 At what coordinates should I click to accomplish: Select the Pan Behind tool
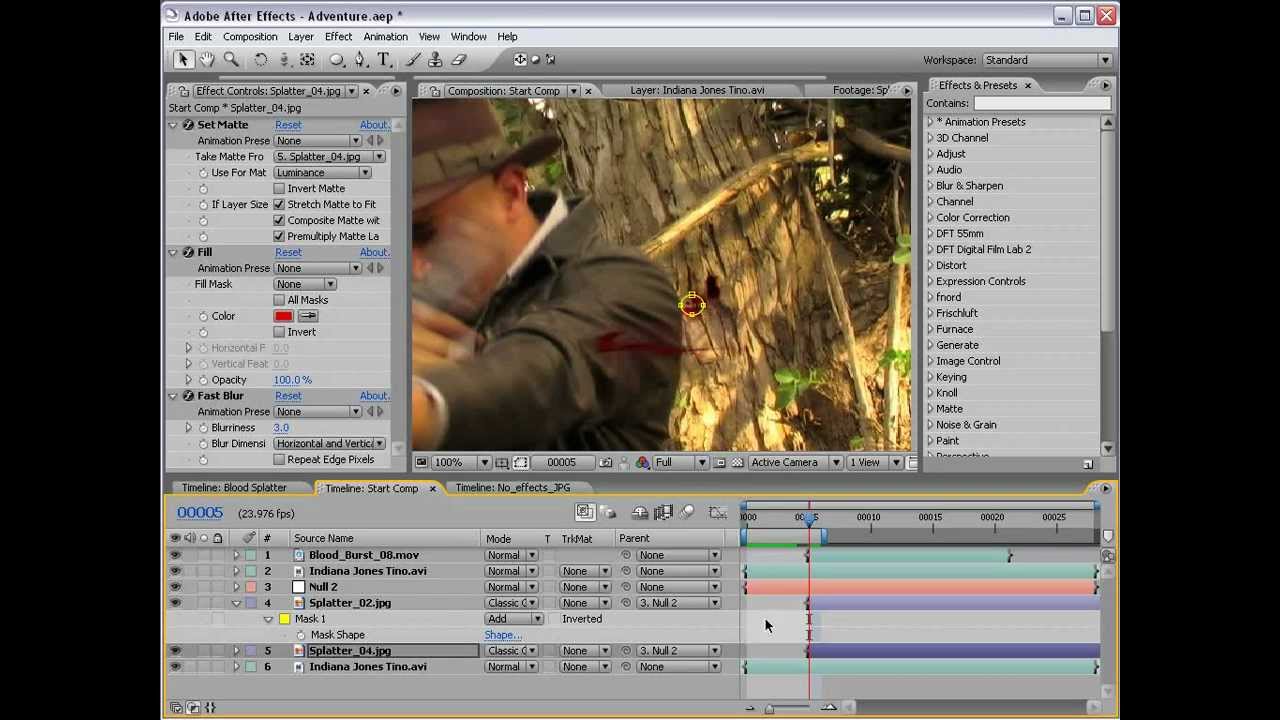[x=308, y=60]
